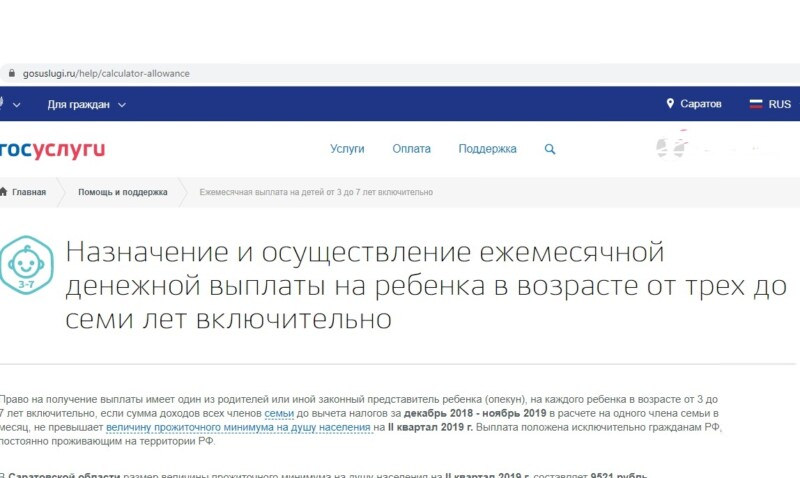The image size is (800, 478).
Task: Open the 'Для граждан' dropdown
Action: [86, 105]
